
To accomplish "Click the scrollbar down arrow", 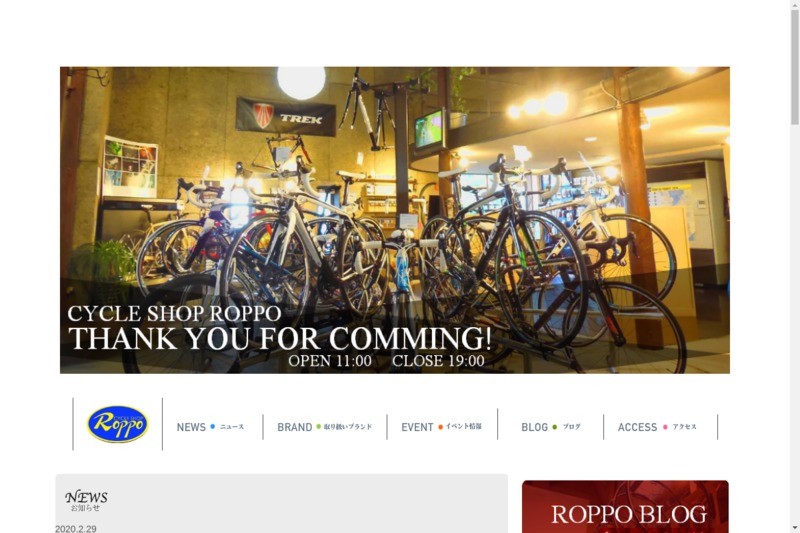I will click(795, 528).
